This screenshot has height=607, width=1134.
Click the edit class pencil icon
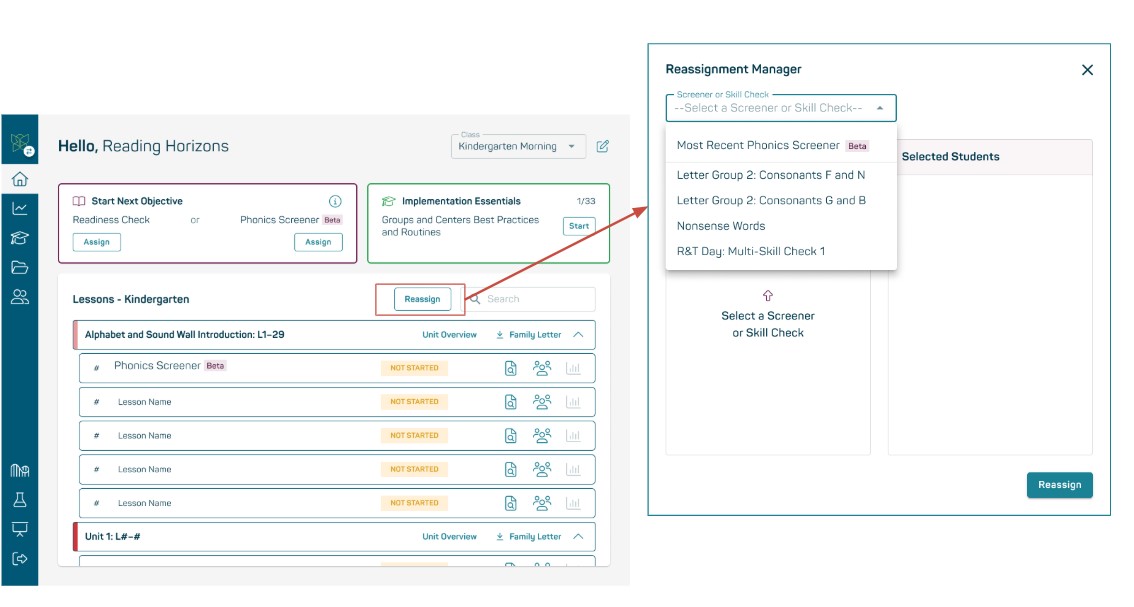coord(602,146)
